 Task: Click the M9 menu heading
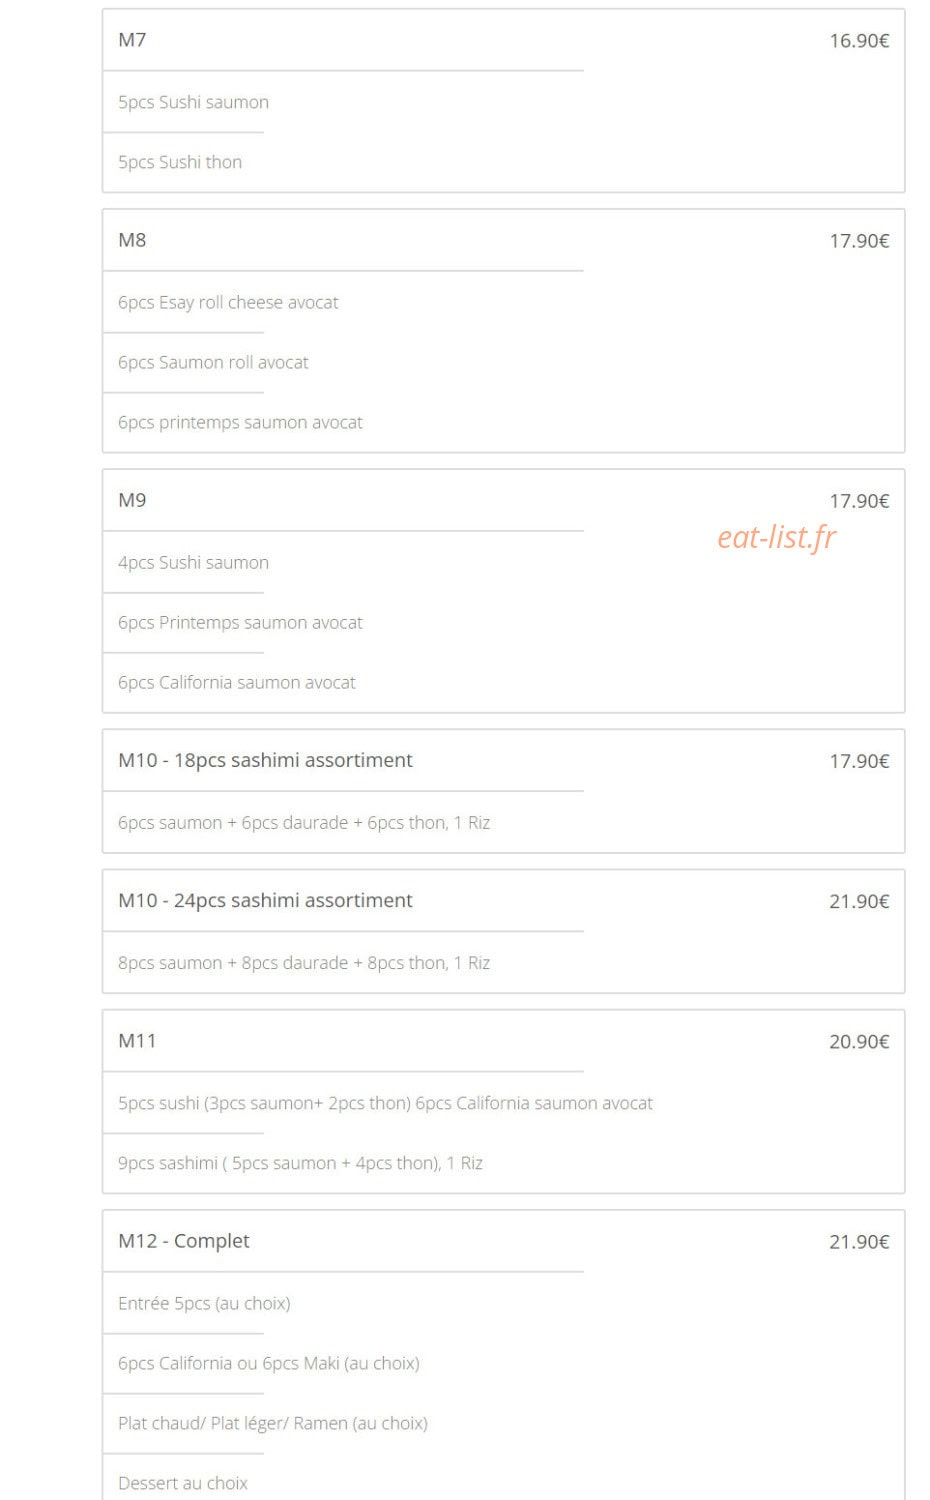point(132,500)
